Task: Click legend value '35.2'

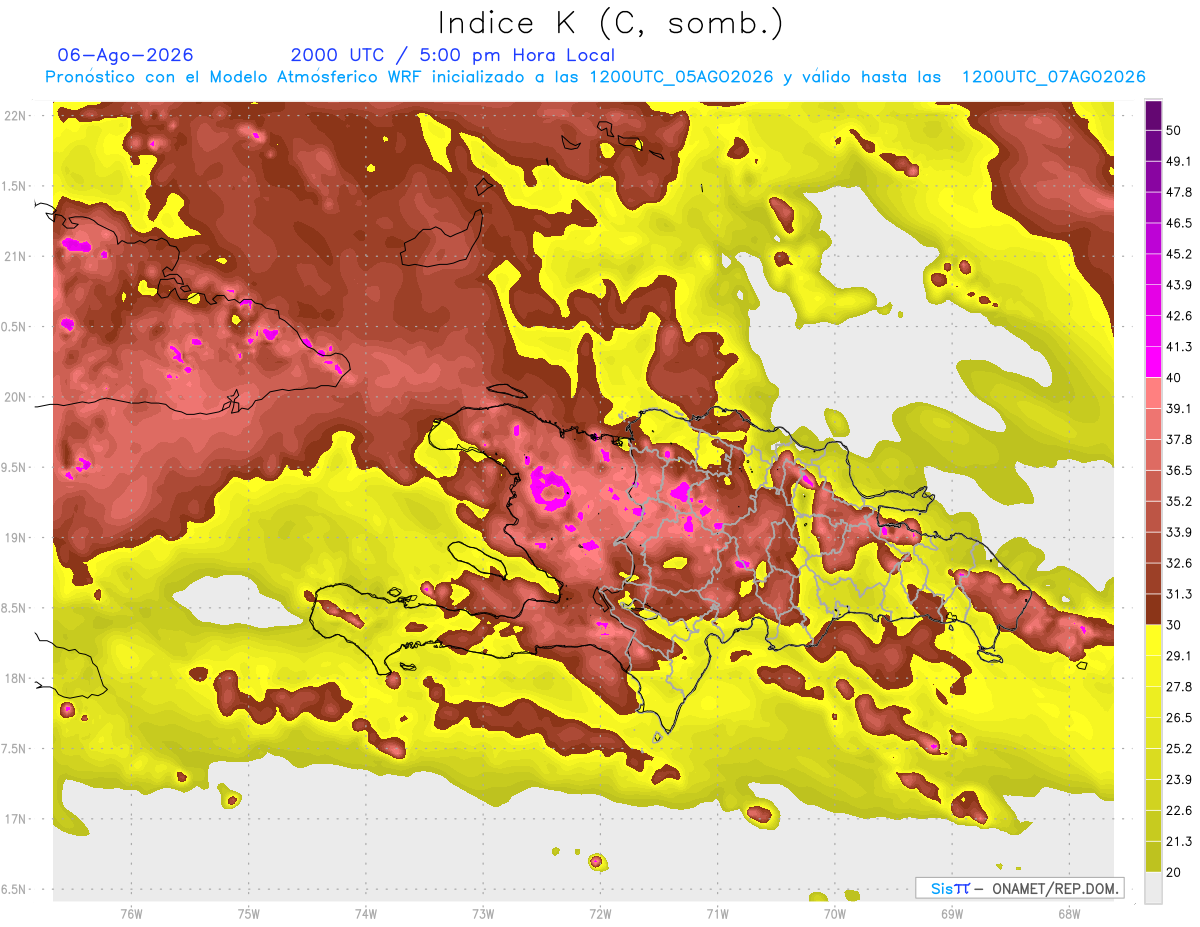Action: point(1179,501)
